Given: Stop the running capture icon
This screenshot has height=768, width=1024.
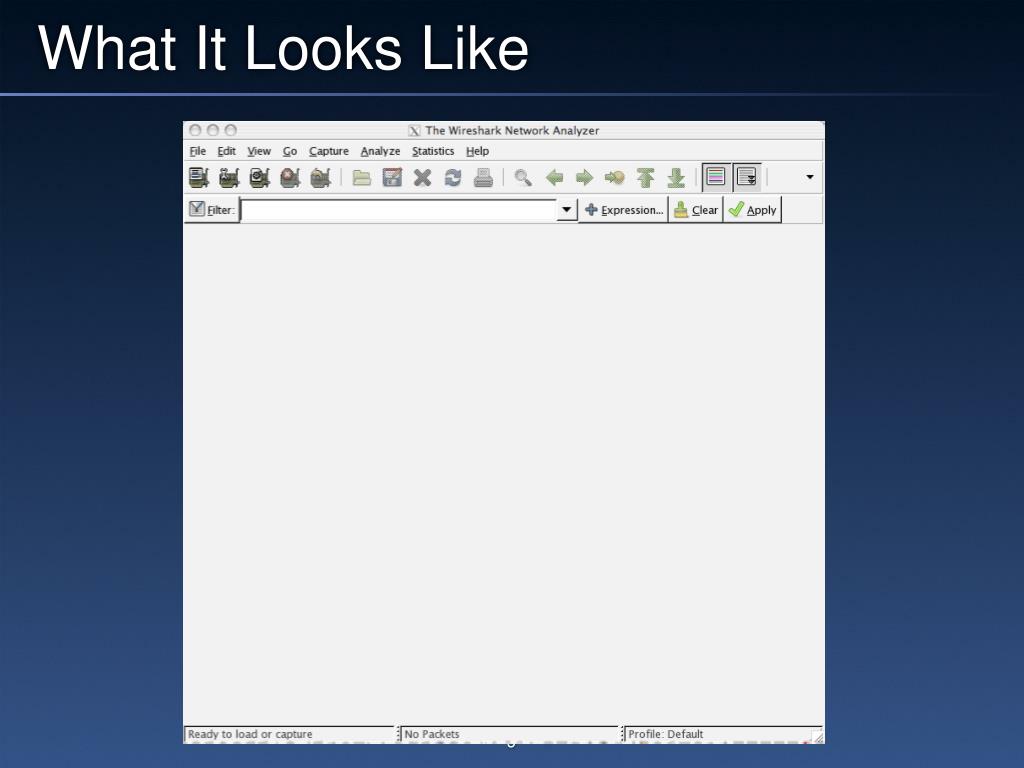Looking at the screenshot, I should click(290, 177).
